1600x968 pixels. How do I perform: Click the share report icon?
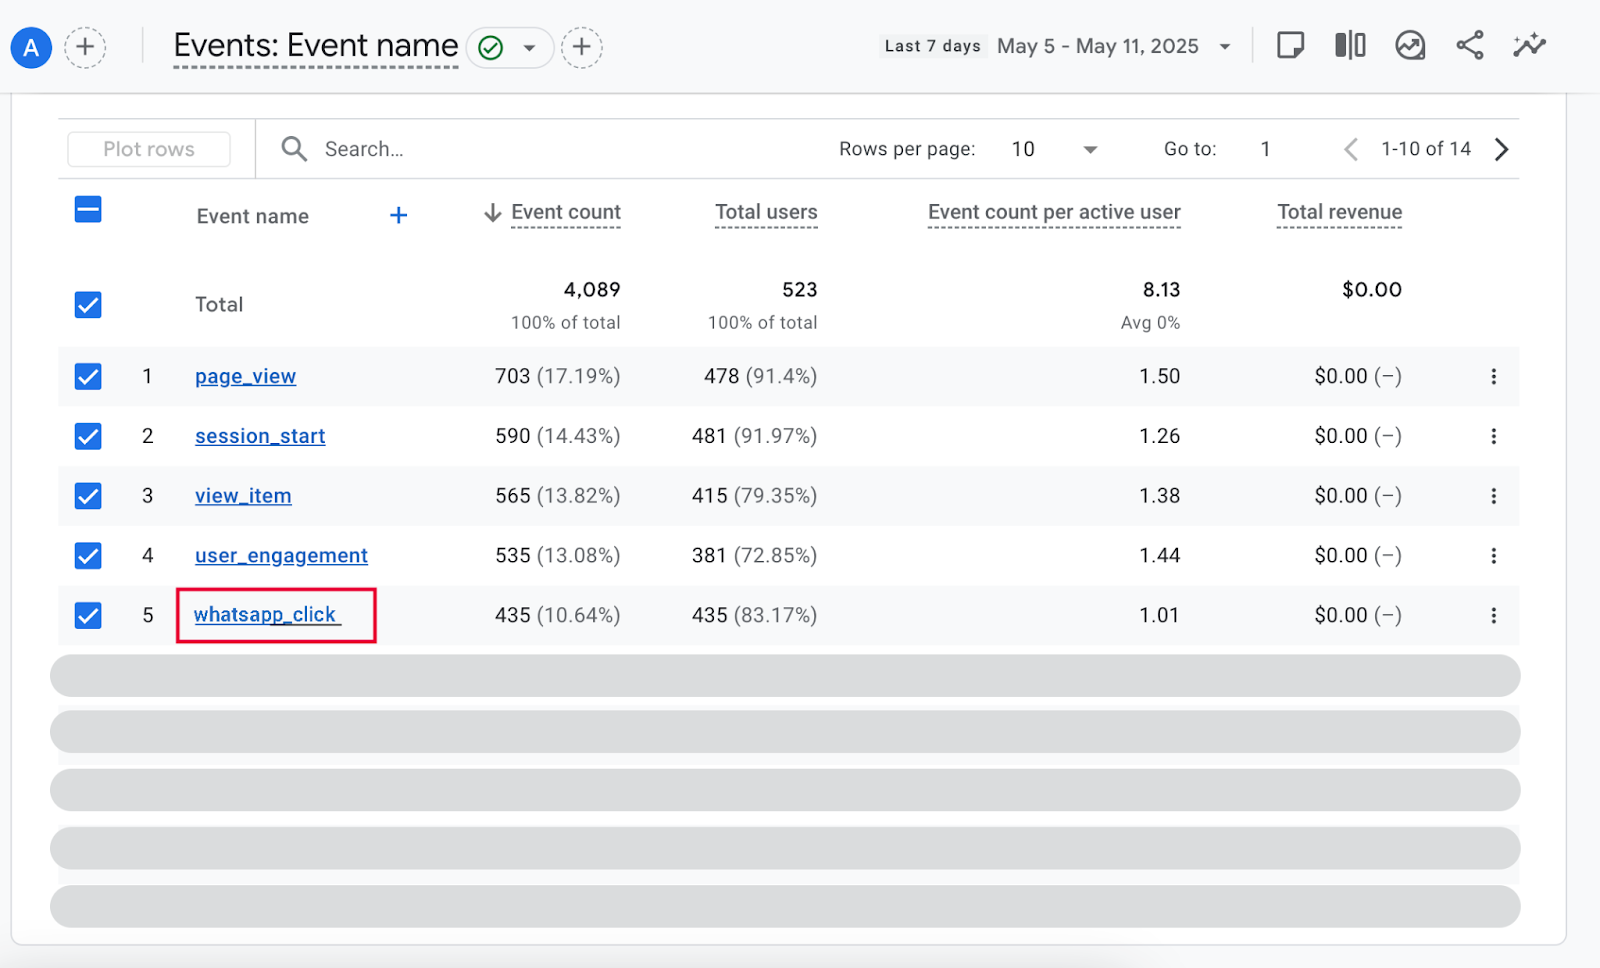click(x=1469, y=45)
